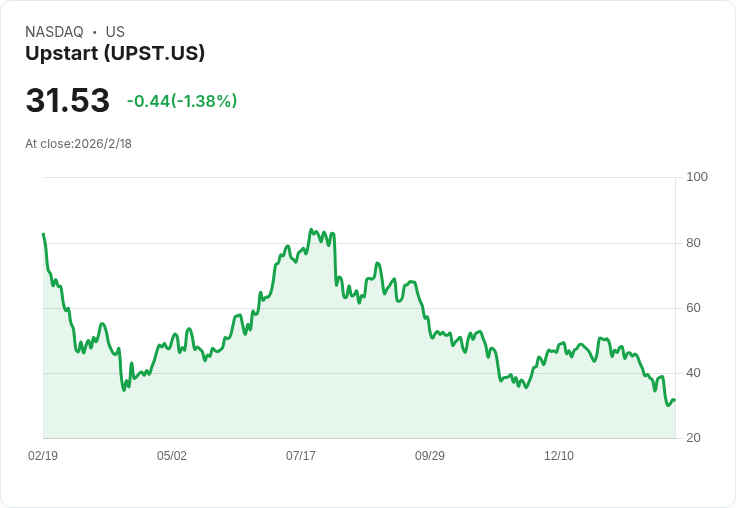Select the 02/19 date on x-axis

pos(43,456)
